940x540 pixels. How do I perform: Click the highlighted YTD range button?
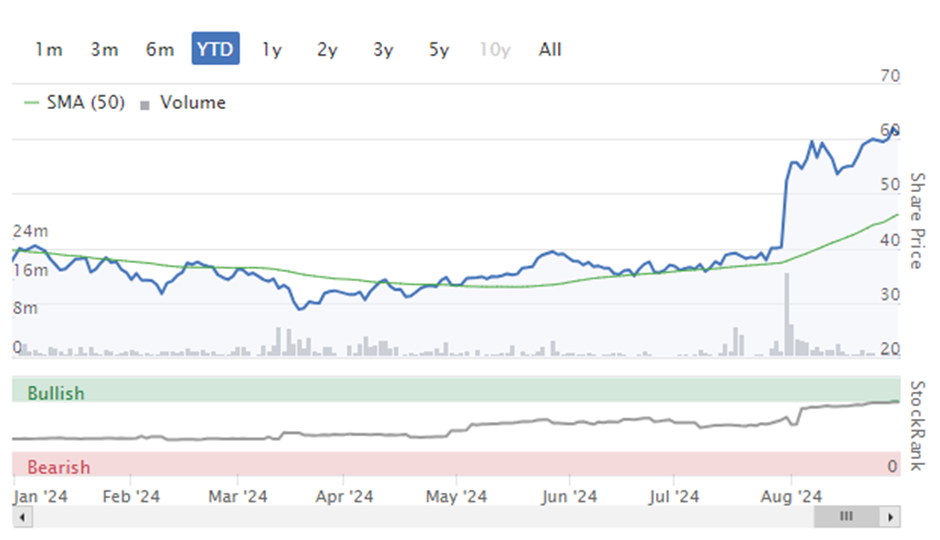point(215,49)
